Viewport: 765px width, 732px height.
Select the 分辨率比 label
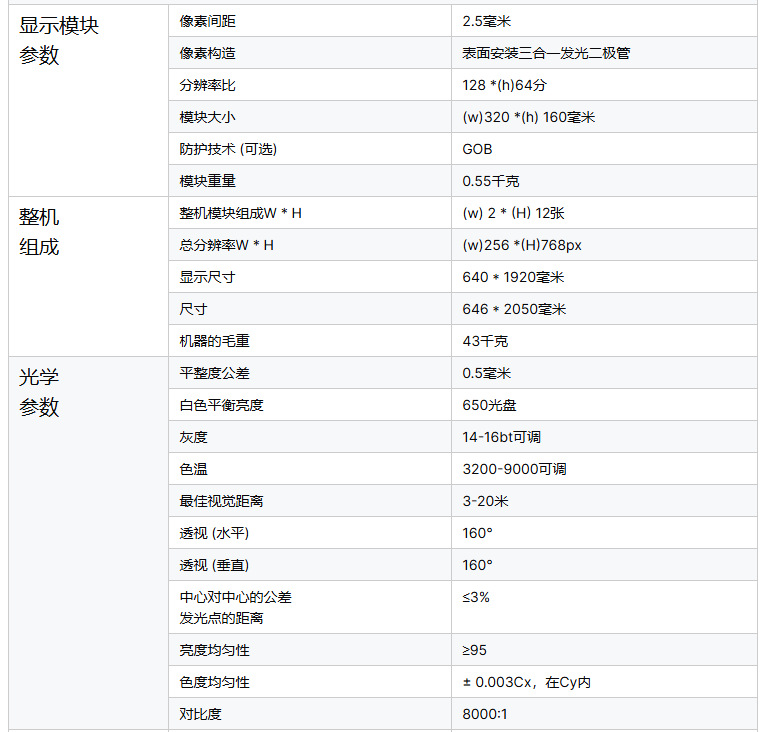(x=207, y=85)
